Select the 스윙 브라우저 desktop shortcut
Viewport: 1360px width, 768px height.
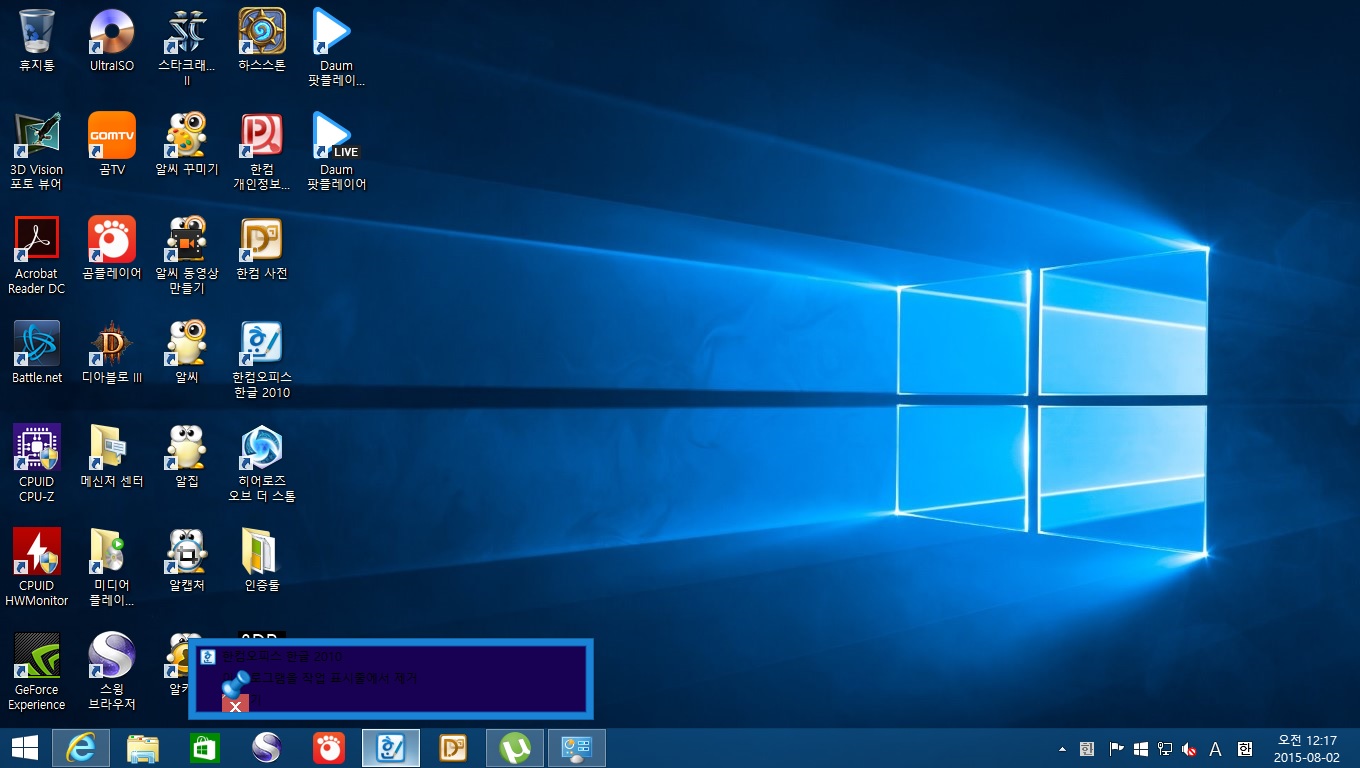point(112,672)
